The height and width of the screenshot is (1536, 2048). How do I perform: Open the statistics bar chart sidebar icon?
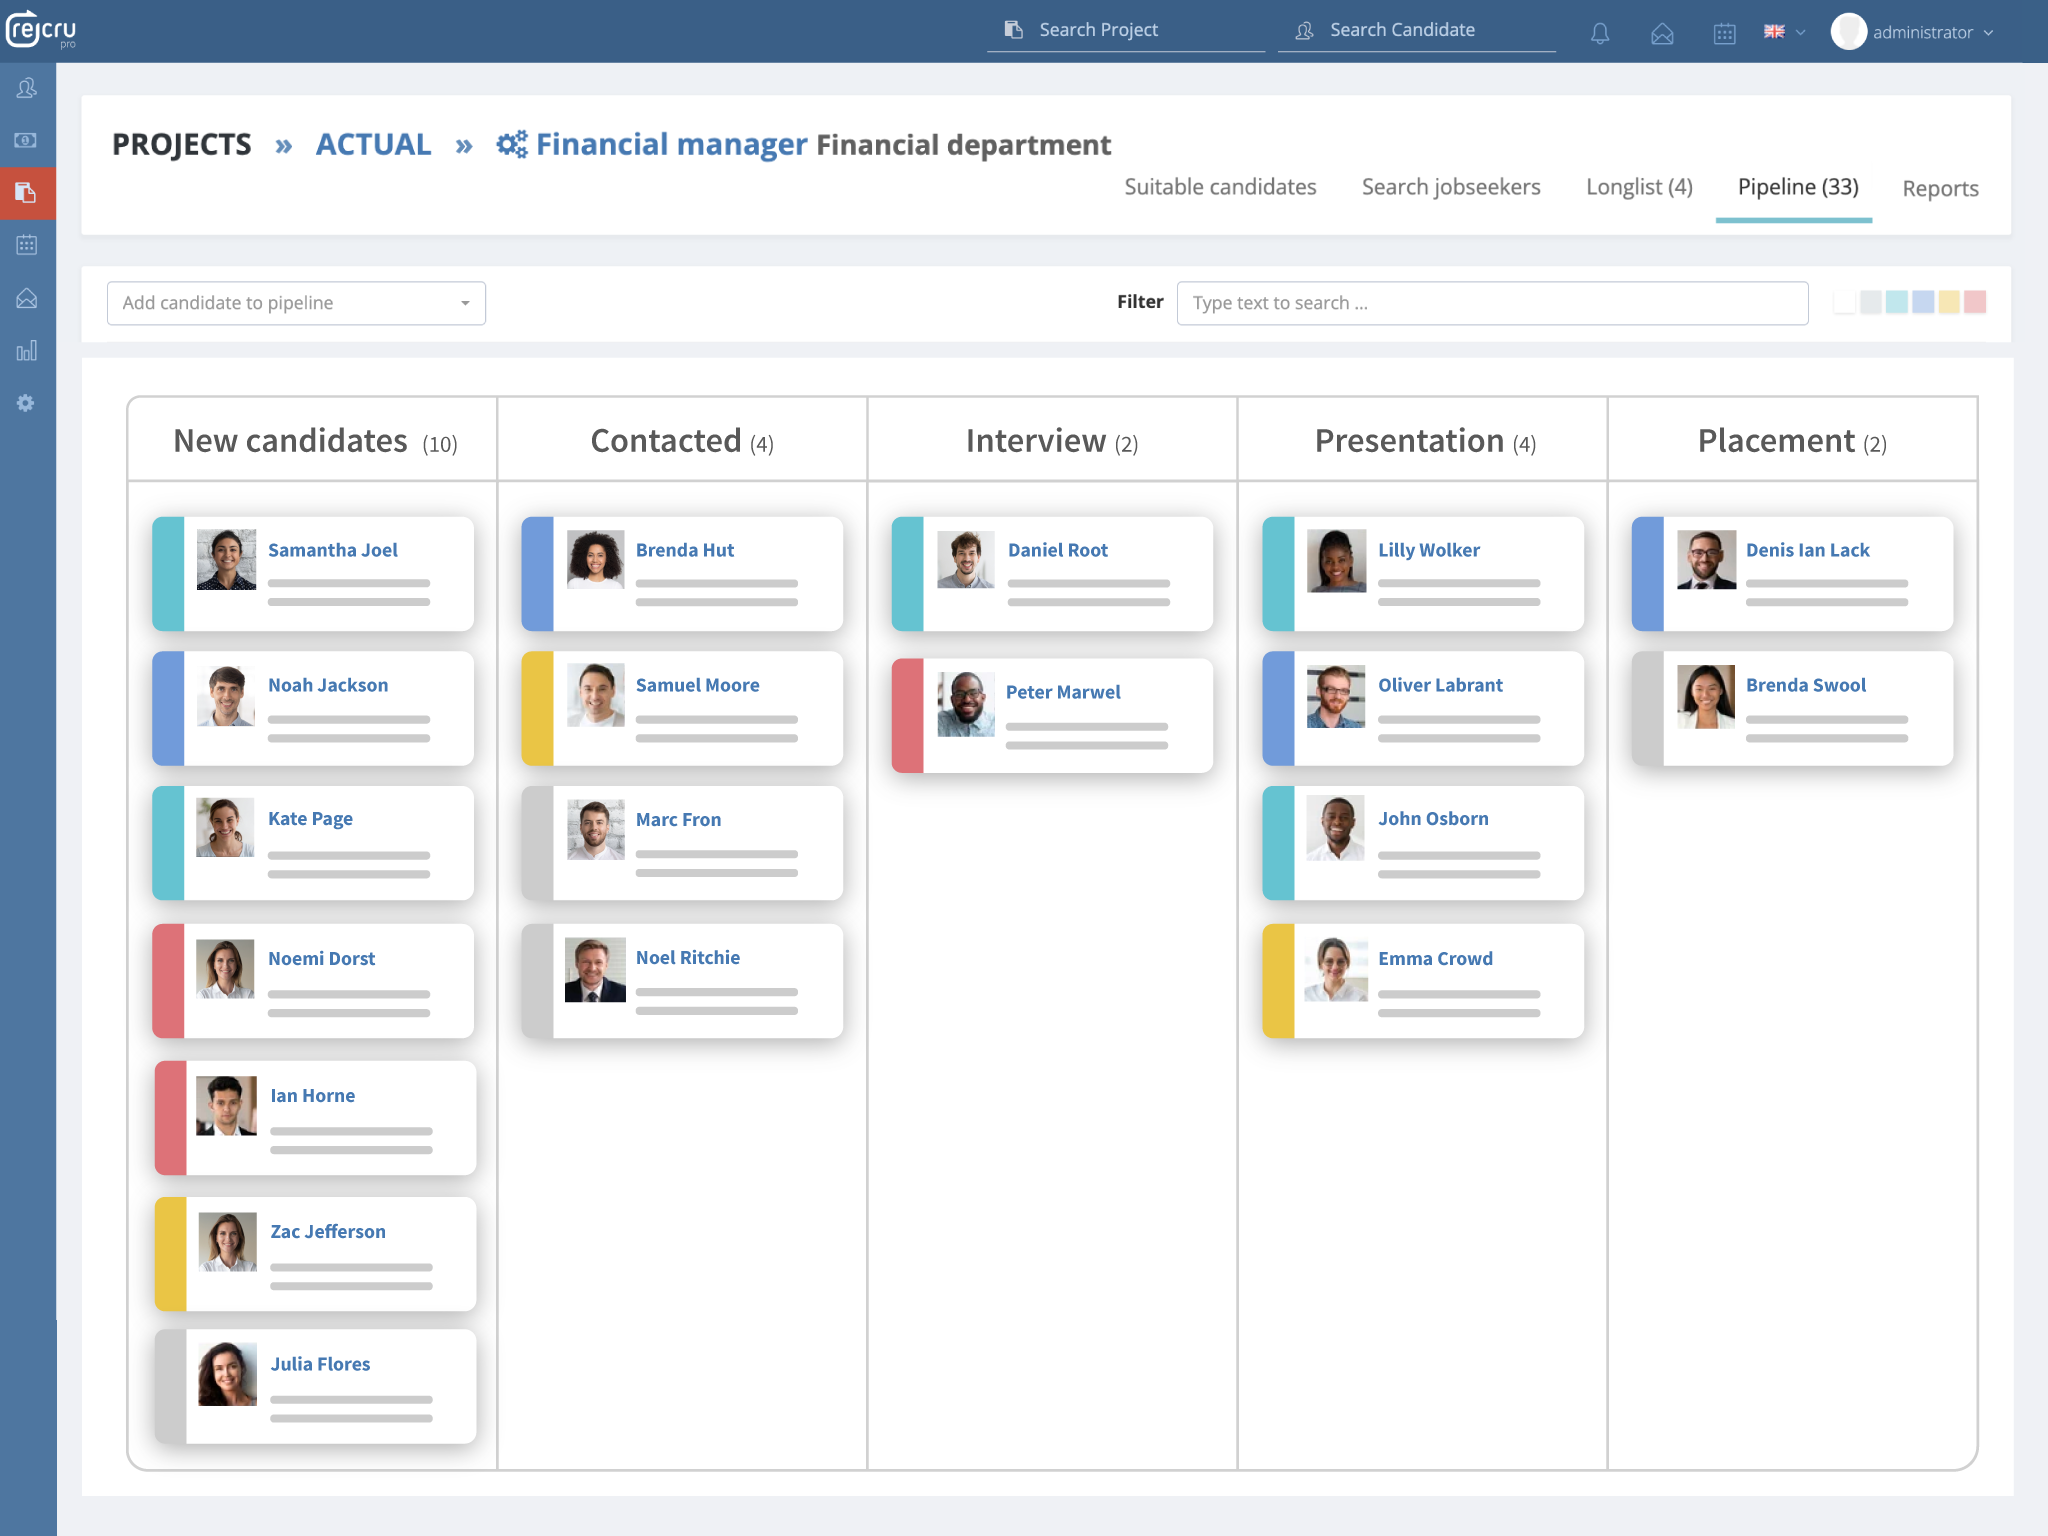(27, 350)
